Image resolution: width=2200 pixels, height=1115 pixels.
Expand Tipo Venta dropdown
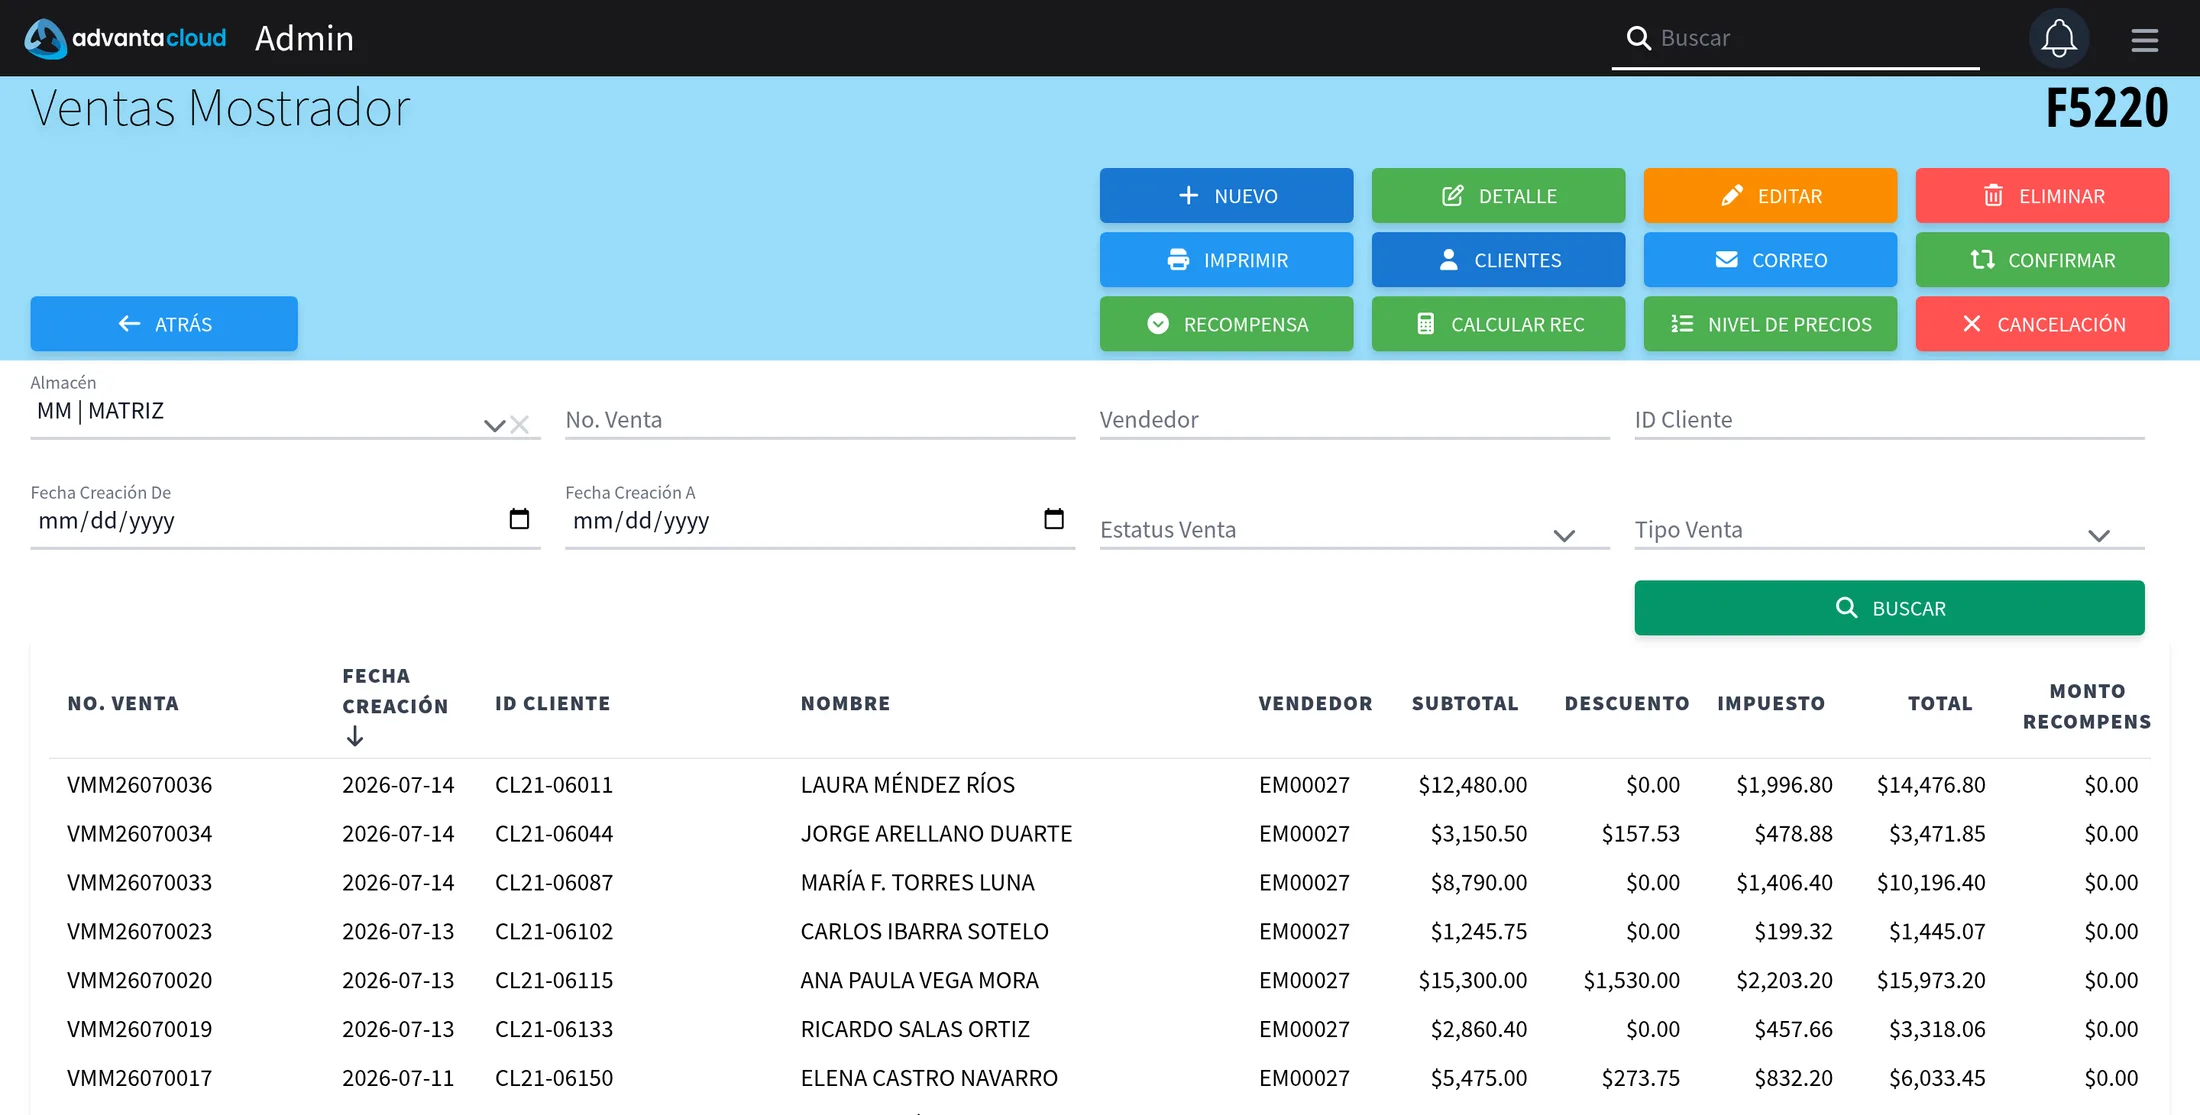point(2099,535)
